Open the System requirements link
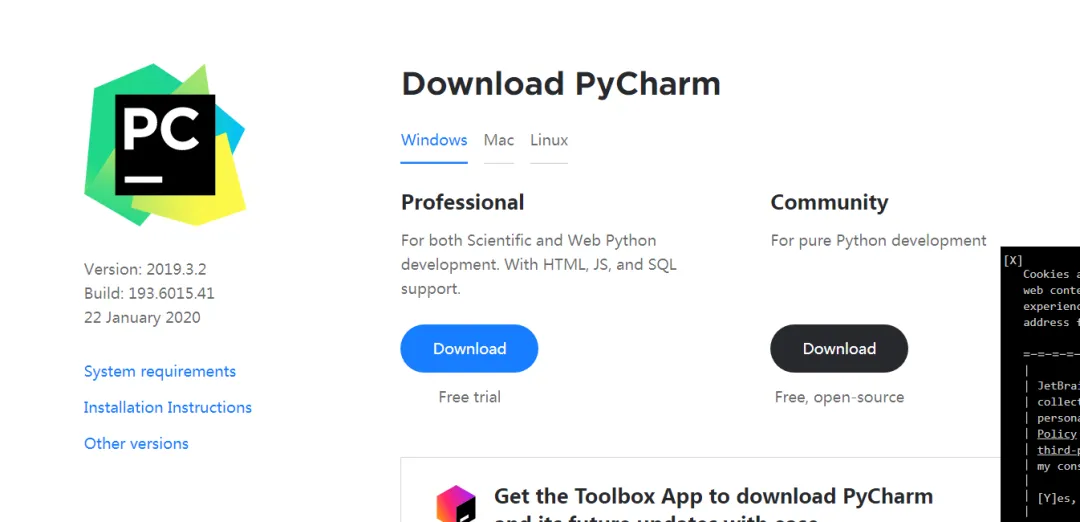 [x=160, y=372]
